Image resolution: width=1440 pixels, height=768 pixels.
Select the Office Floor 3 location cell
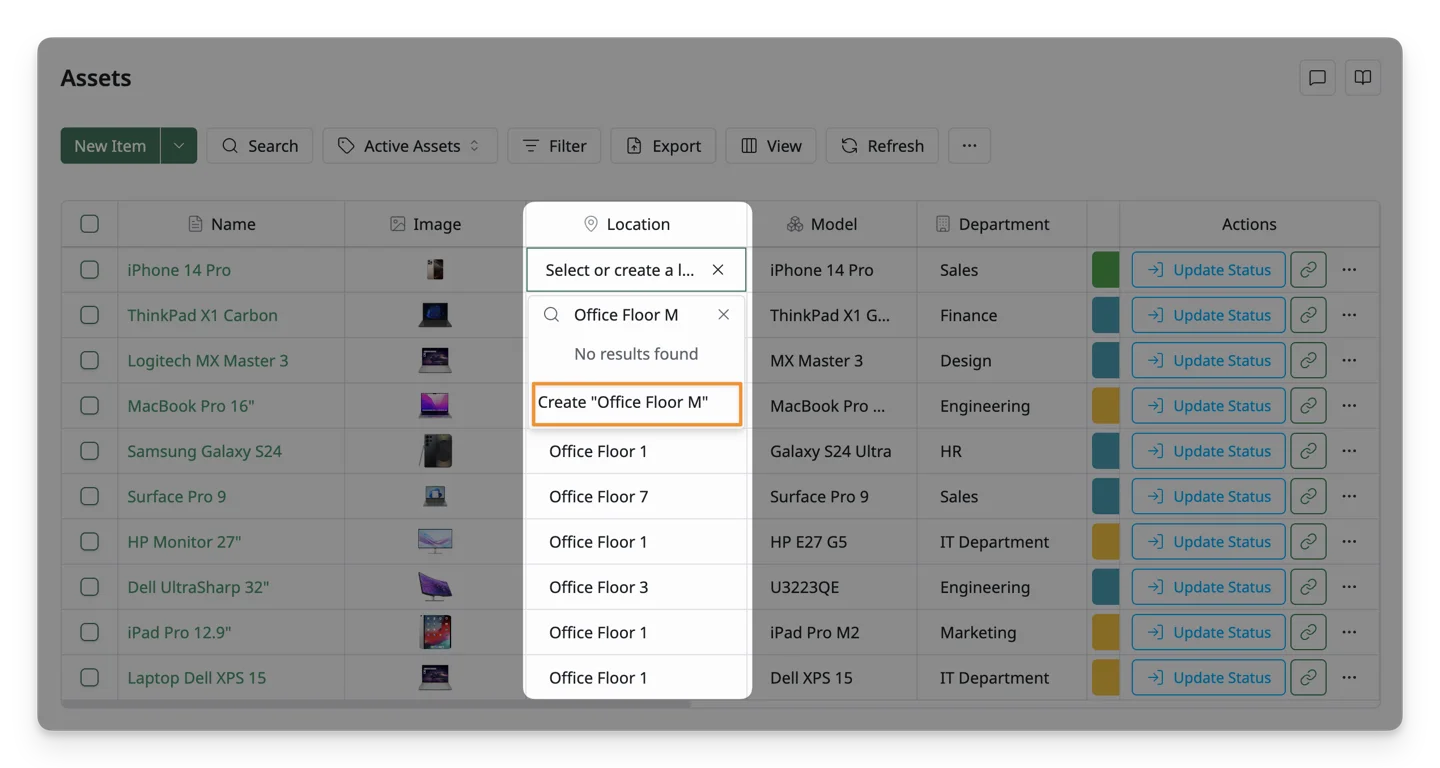(x=637, y=587)
